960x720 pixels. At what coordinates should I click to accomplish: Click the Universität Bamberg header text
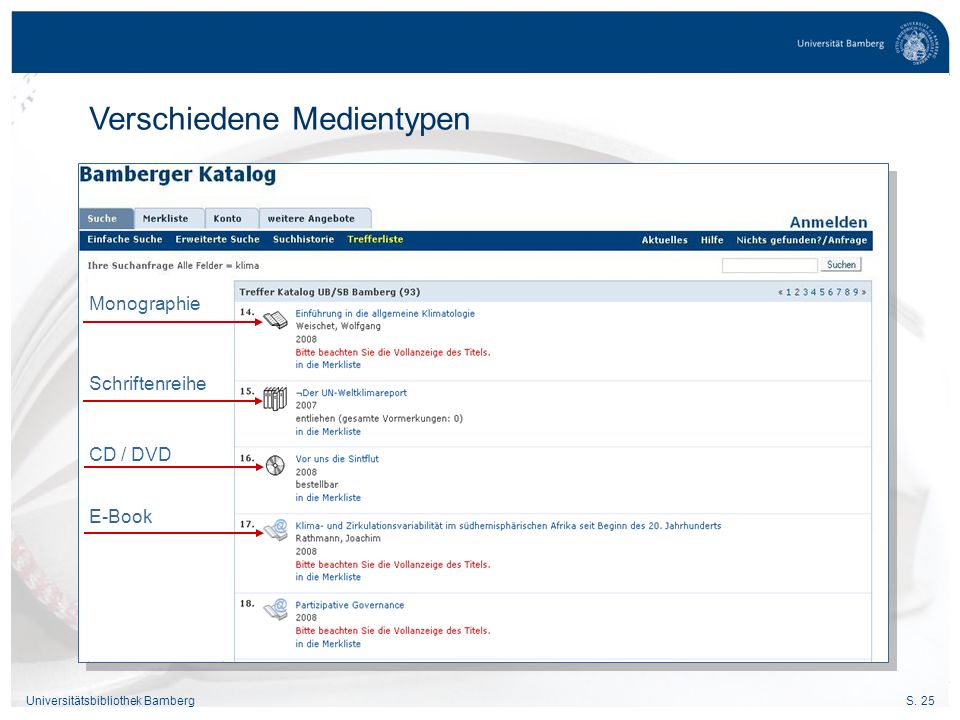[x=840, y=43]
